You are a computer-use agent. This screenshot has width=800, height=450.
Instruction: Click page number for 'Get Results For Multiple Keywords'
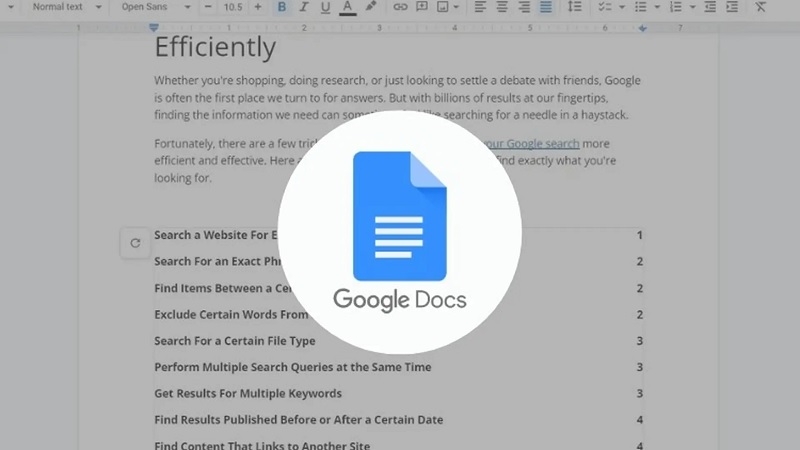(x=639, y=393)
